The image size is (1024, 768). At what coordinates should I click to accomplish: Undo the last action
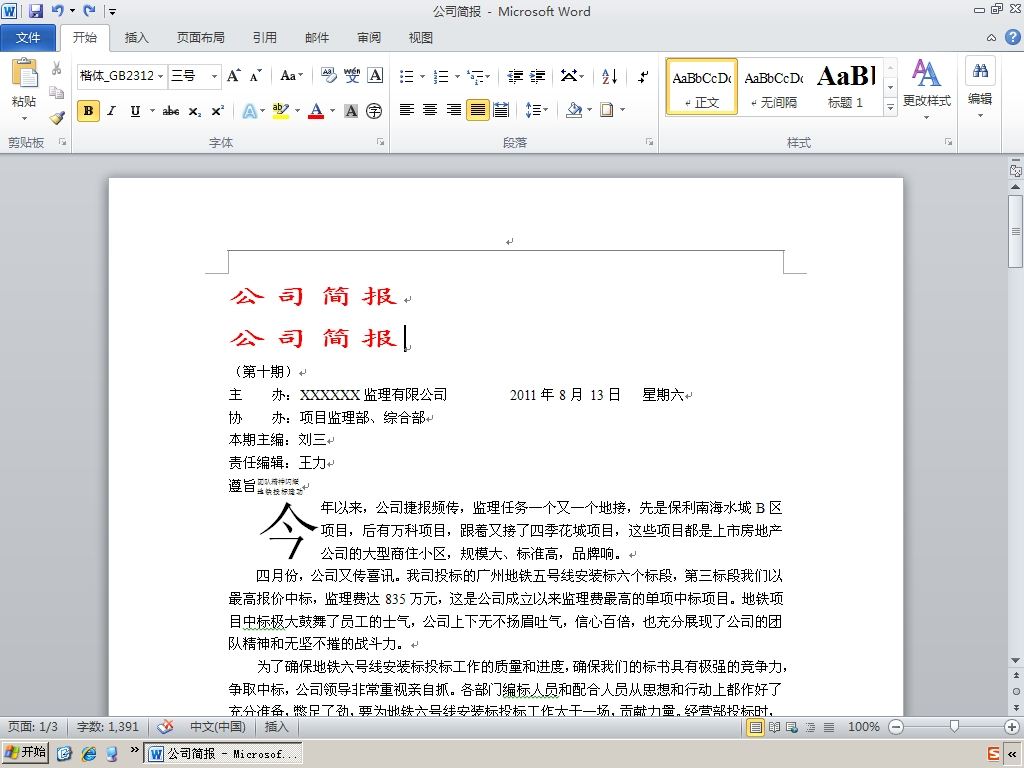(x=57, y=10)
